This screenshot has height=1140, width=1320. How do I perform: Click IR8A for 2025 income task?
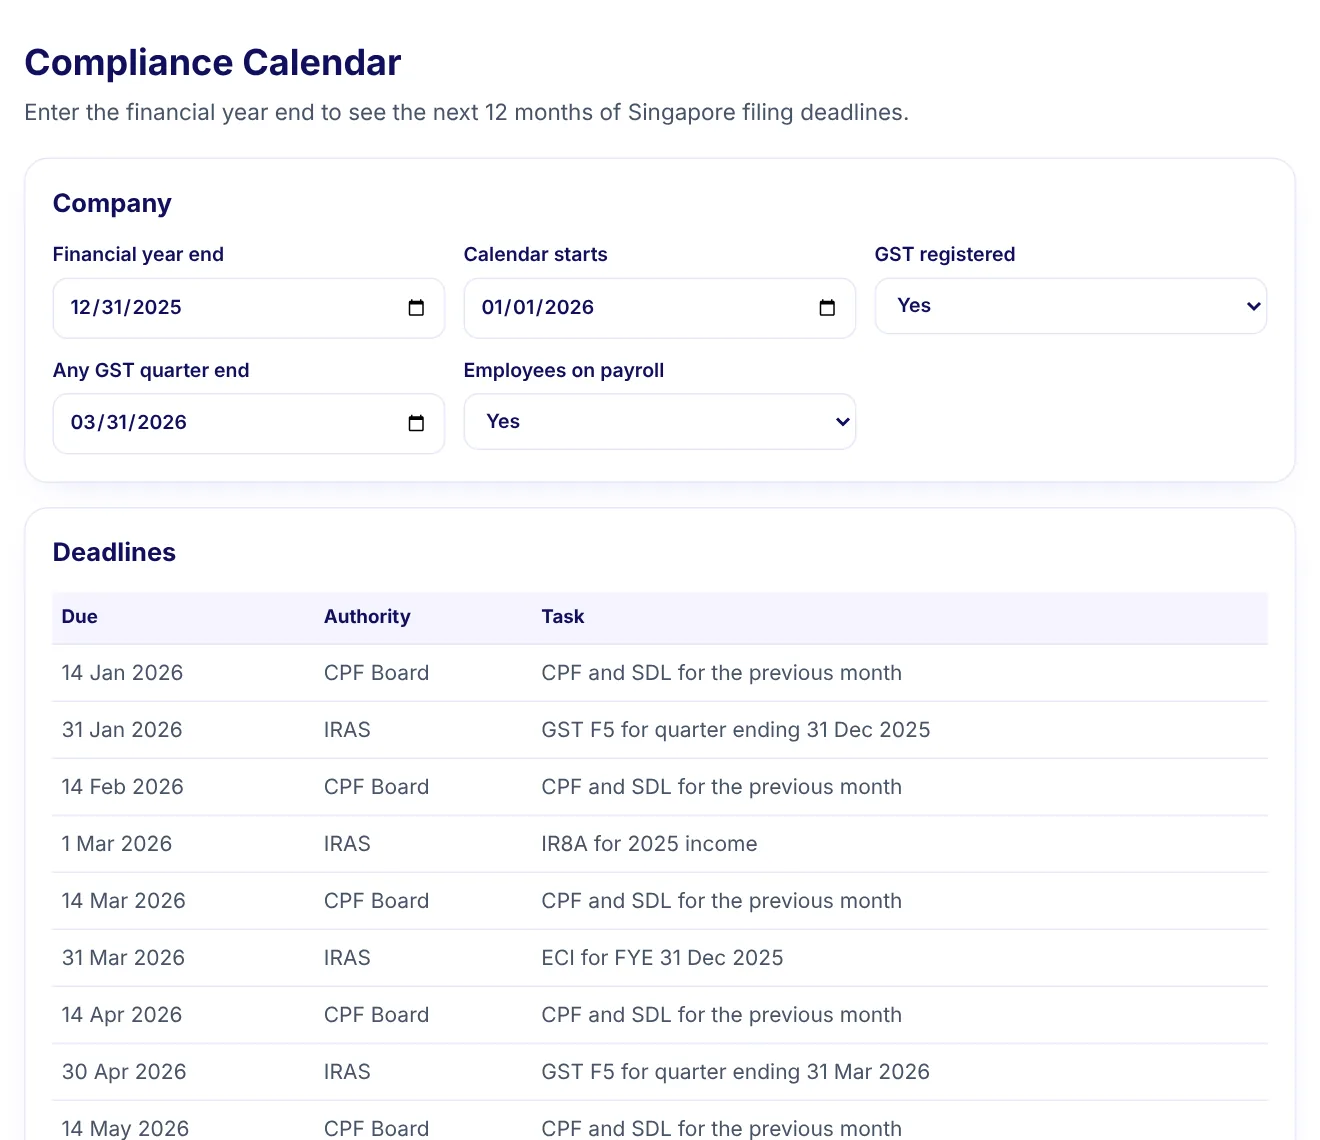[649, 844]
